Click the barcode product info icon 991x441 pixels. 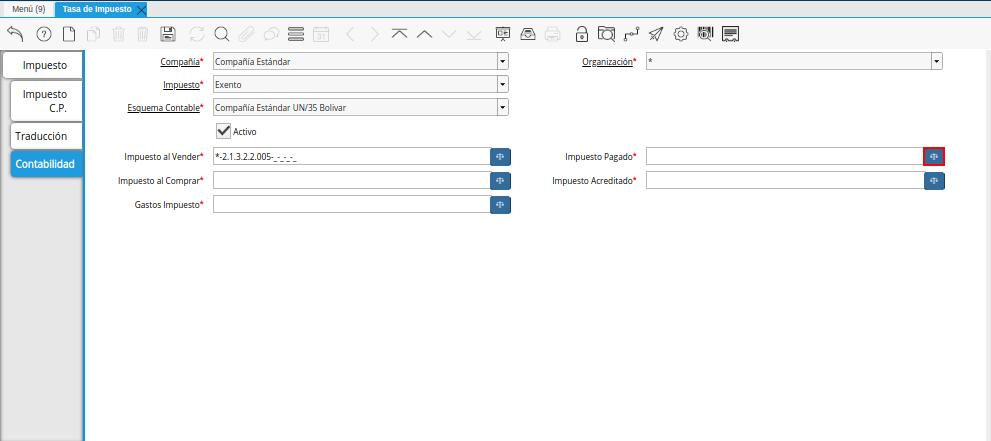point(705,34)
